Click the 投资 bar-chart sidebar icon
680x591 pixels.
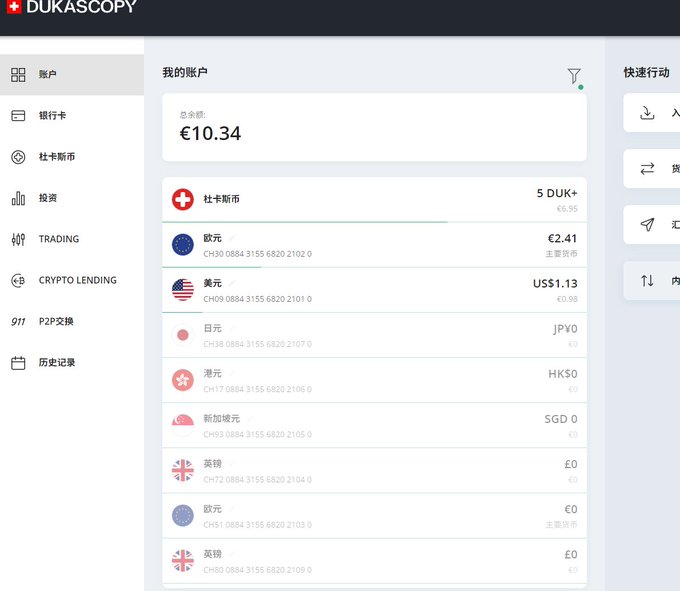[18, 198]
